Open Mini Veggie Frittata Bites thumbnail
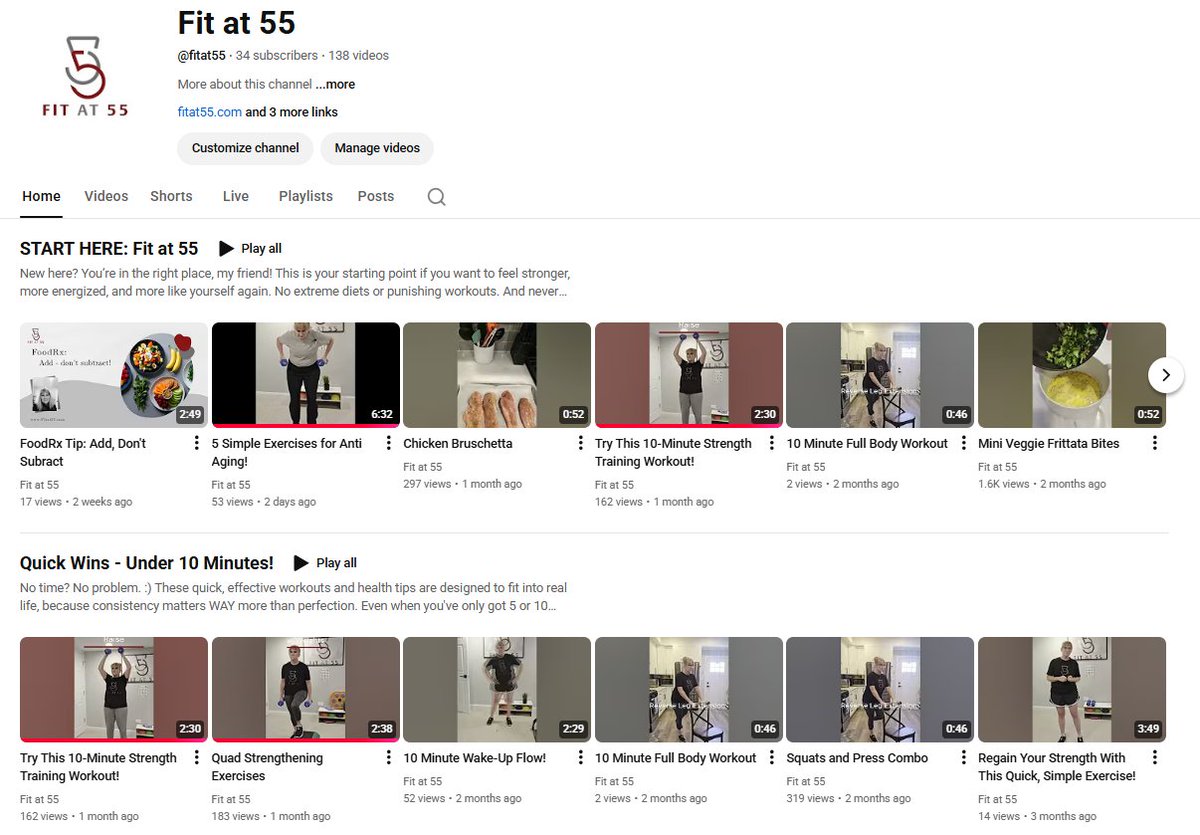Image resolution: width=1200 pixels, height=835 pixels. (1072, 375)
